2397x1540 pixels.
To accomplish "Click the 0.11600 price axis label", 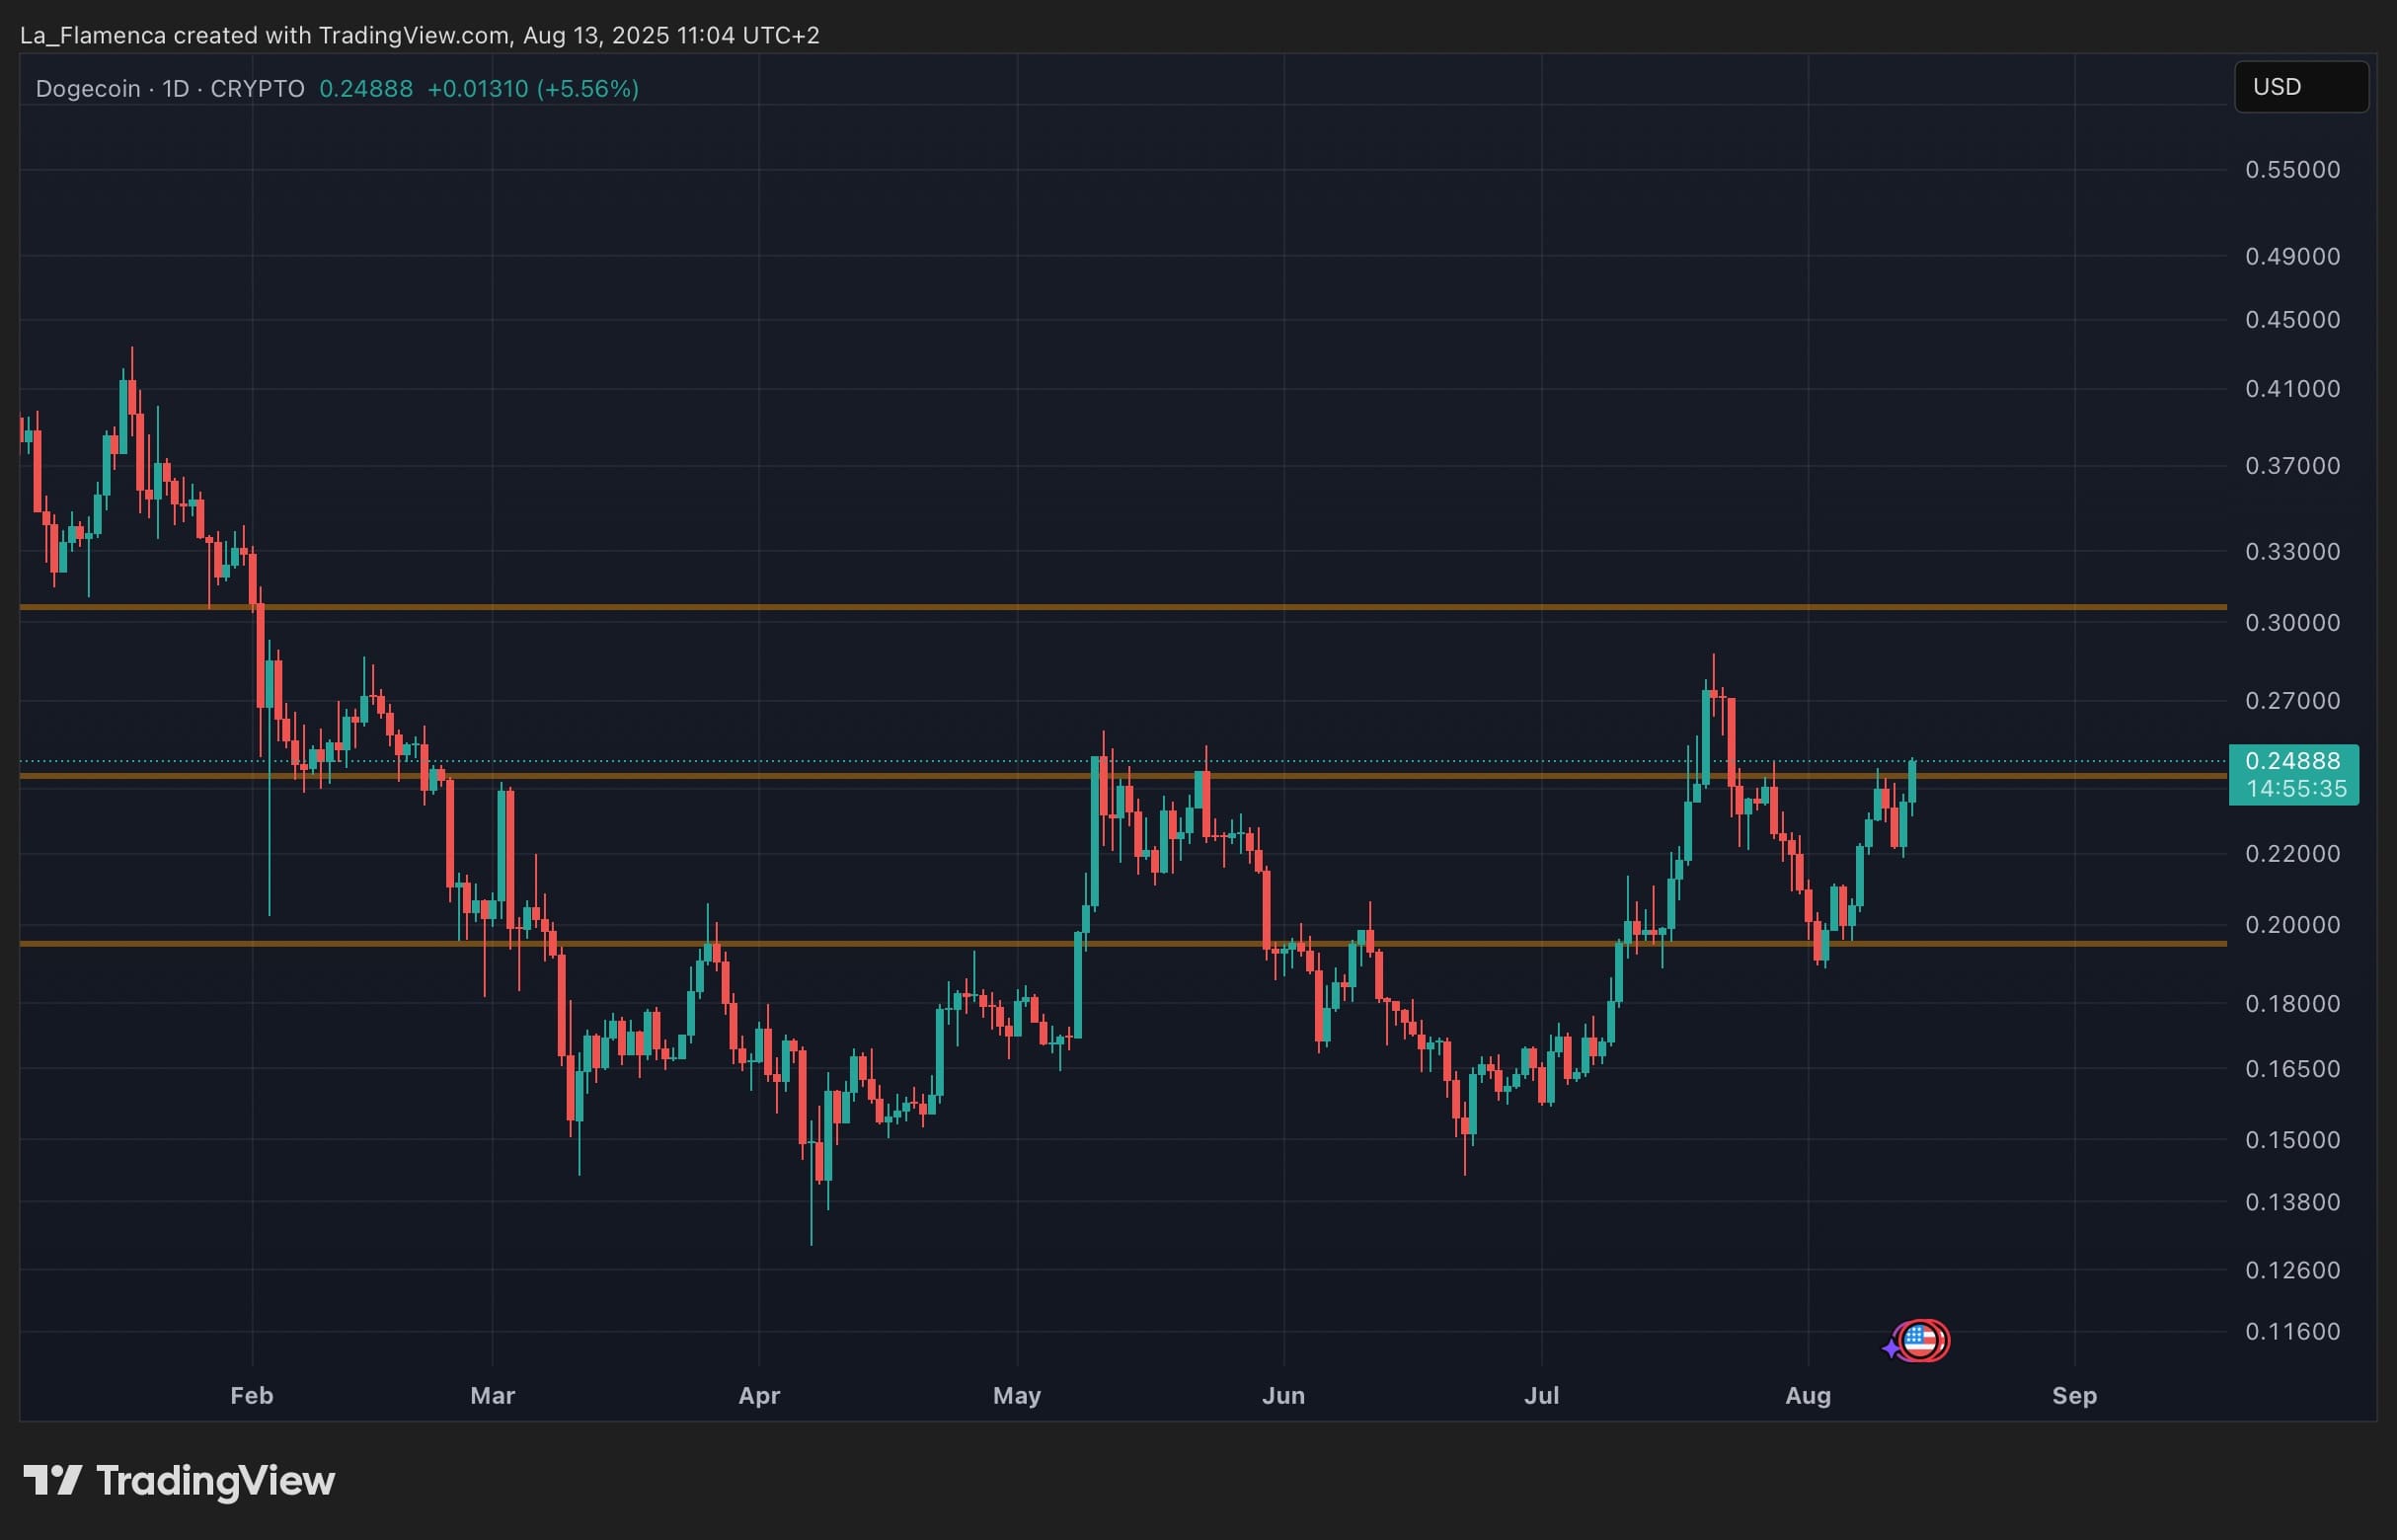I will [2293, 1331].
